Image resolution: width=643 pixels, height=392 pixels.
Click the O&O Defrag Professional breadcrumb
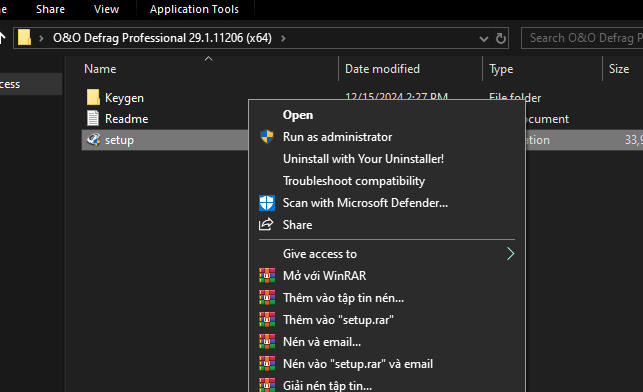click(x=162, y=38)
